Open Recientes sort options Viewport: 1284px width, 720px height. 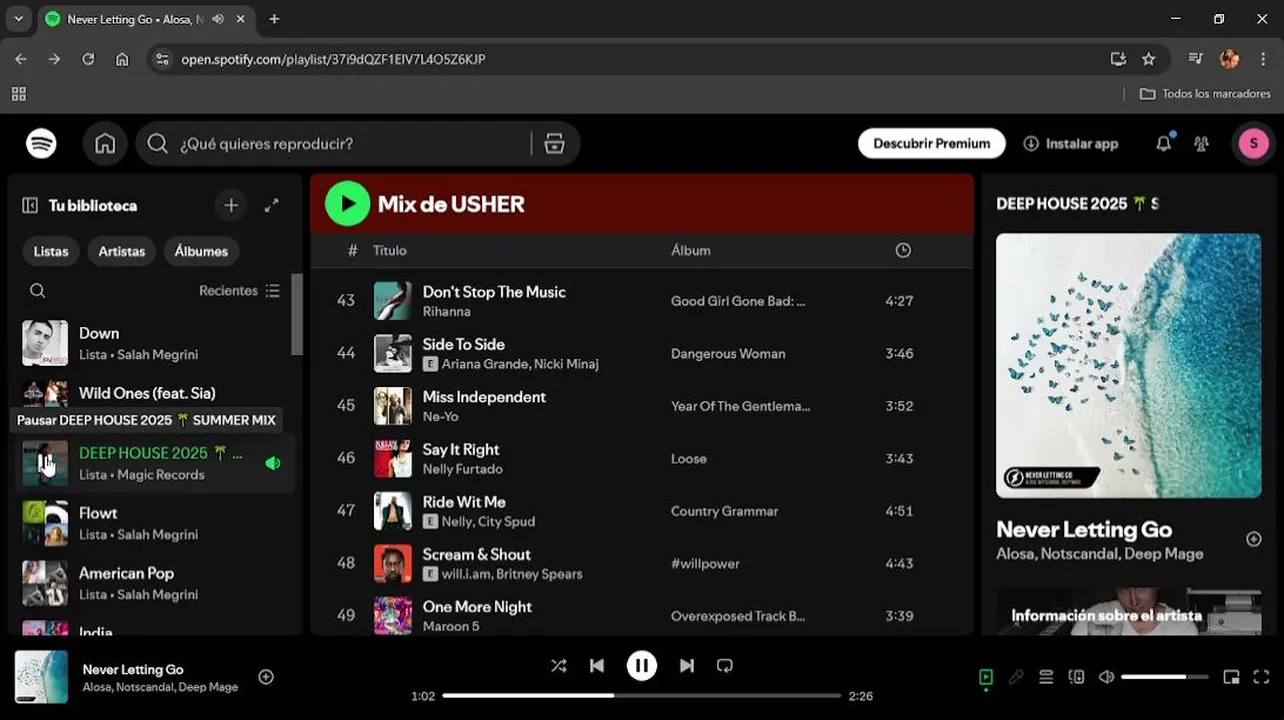click(240, 291)
